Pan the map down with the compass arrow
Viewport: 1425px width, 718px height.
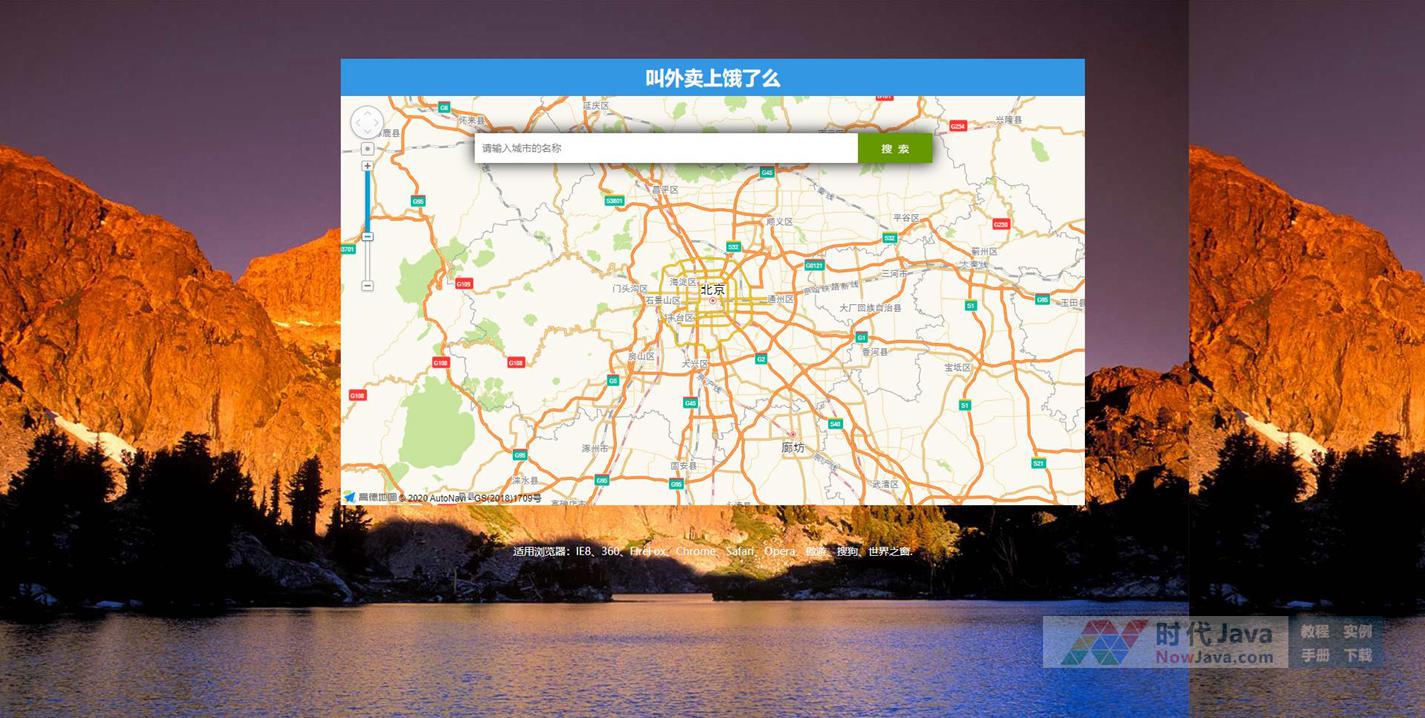click(367, 134)
